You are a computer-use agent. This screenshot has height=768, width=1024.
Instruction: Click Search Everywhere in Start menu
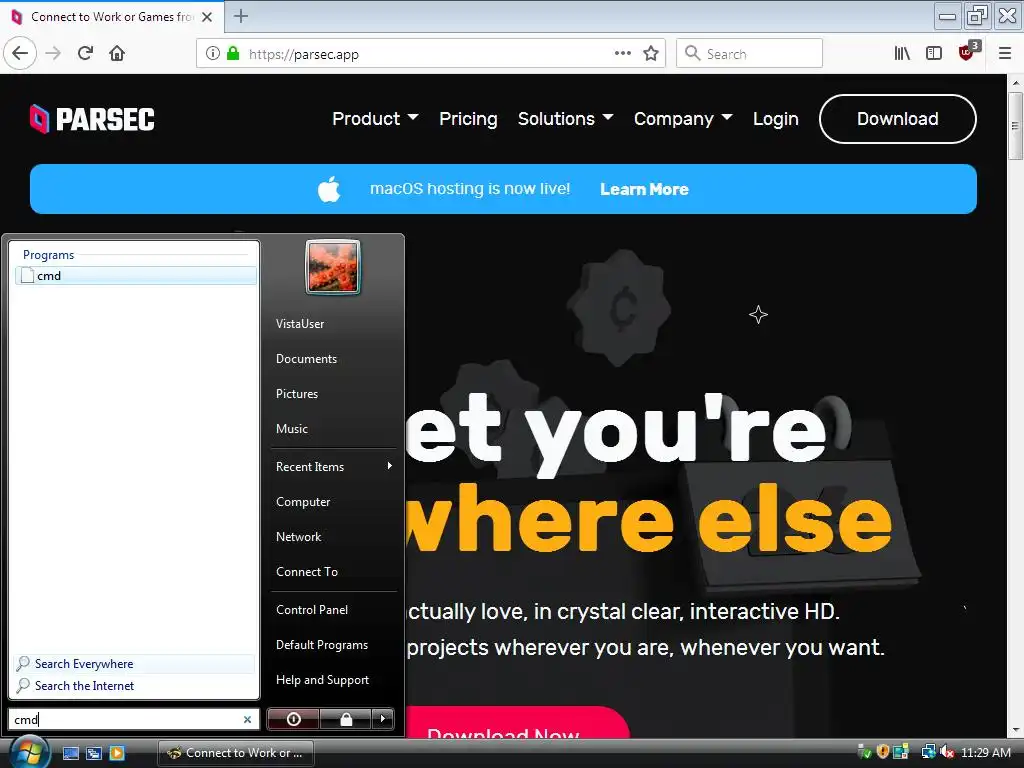(134, 664)
